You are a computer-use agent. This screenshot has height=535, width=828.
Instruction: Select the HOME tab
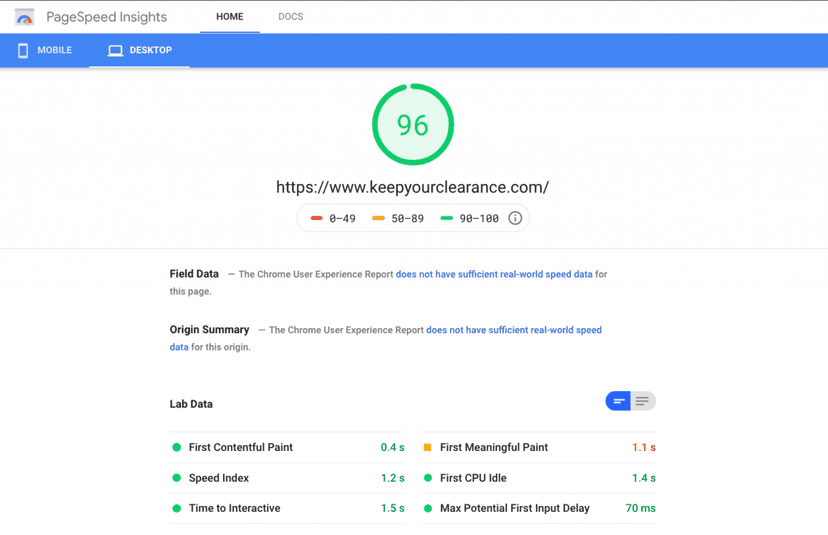tap(229, 17)
